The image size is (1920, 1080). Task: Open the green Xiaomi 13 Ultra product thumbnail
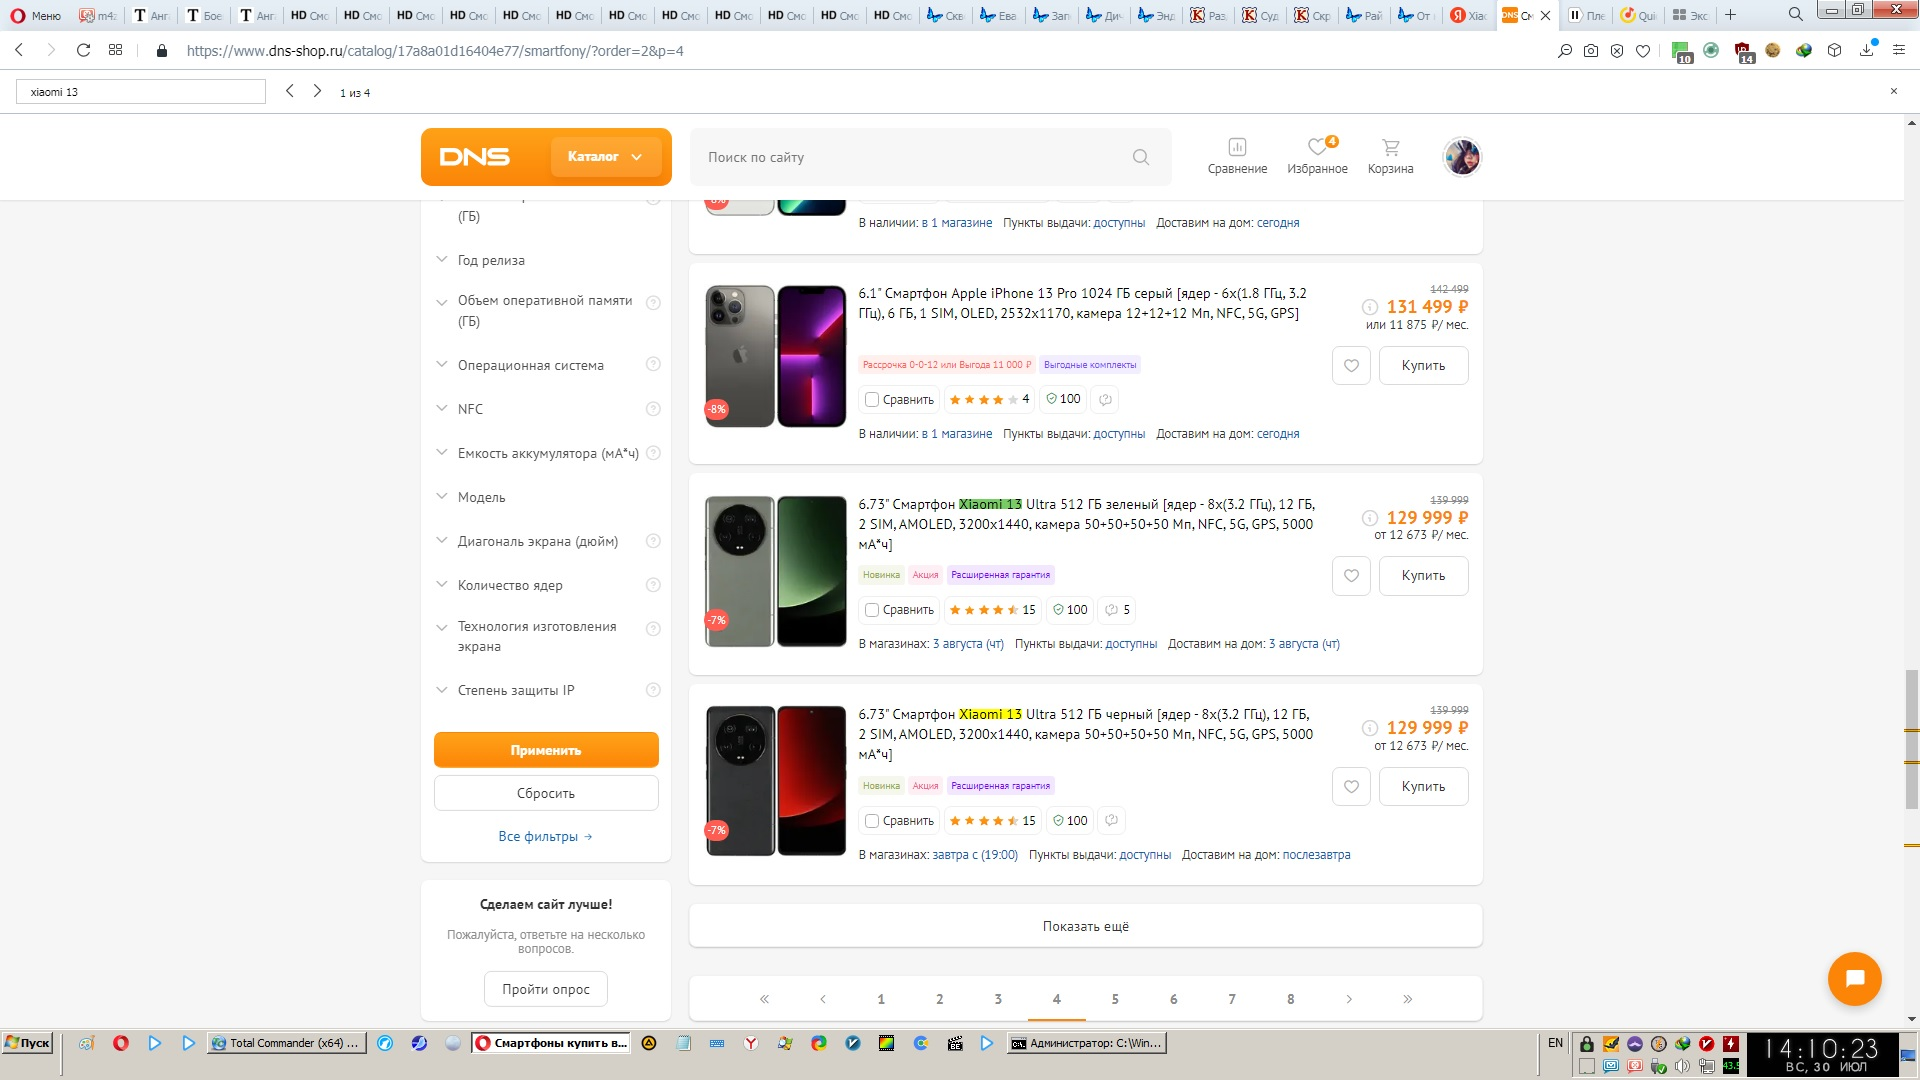776,571
